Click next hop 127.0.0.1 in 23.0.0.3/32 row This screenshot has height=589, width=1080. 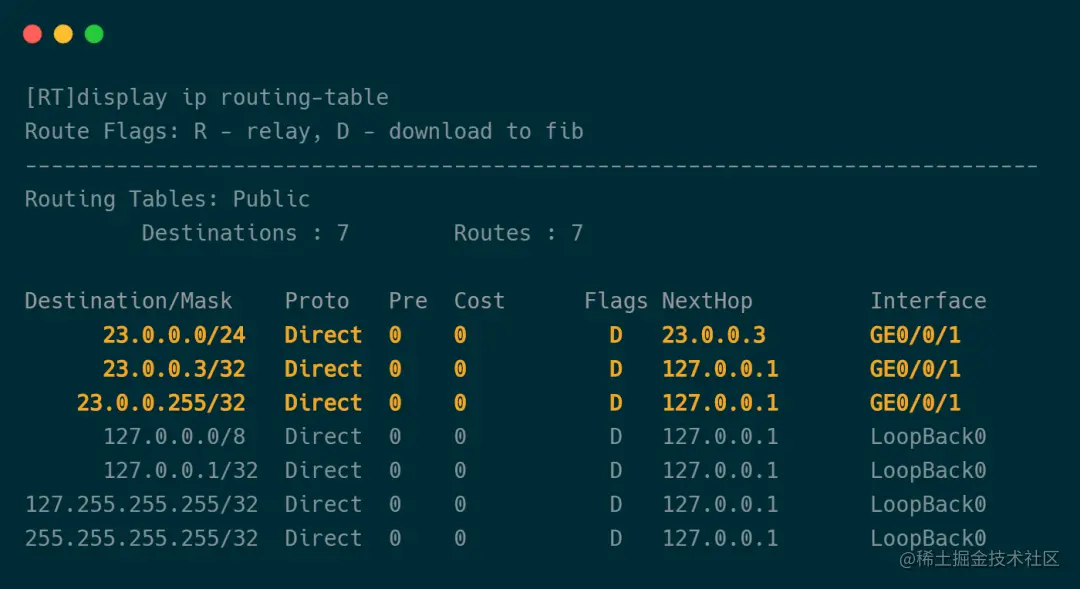tap(720, 369)
